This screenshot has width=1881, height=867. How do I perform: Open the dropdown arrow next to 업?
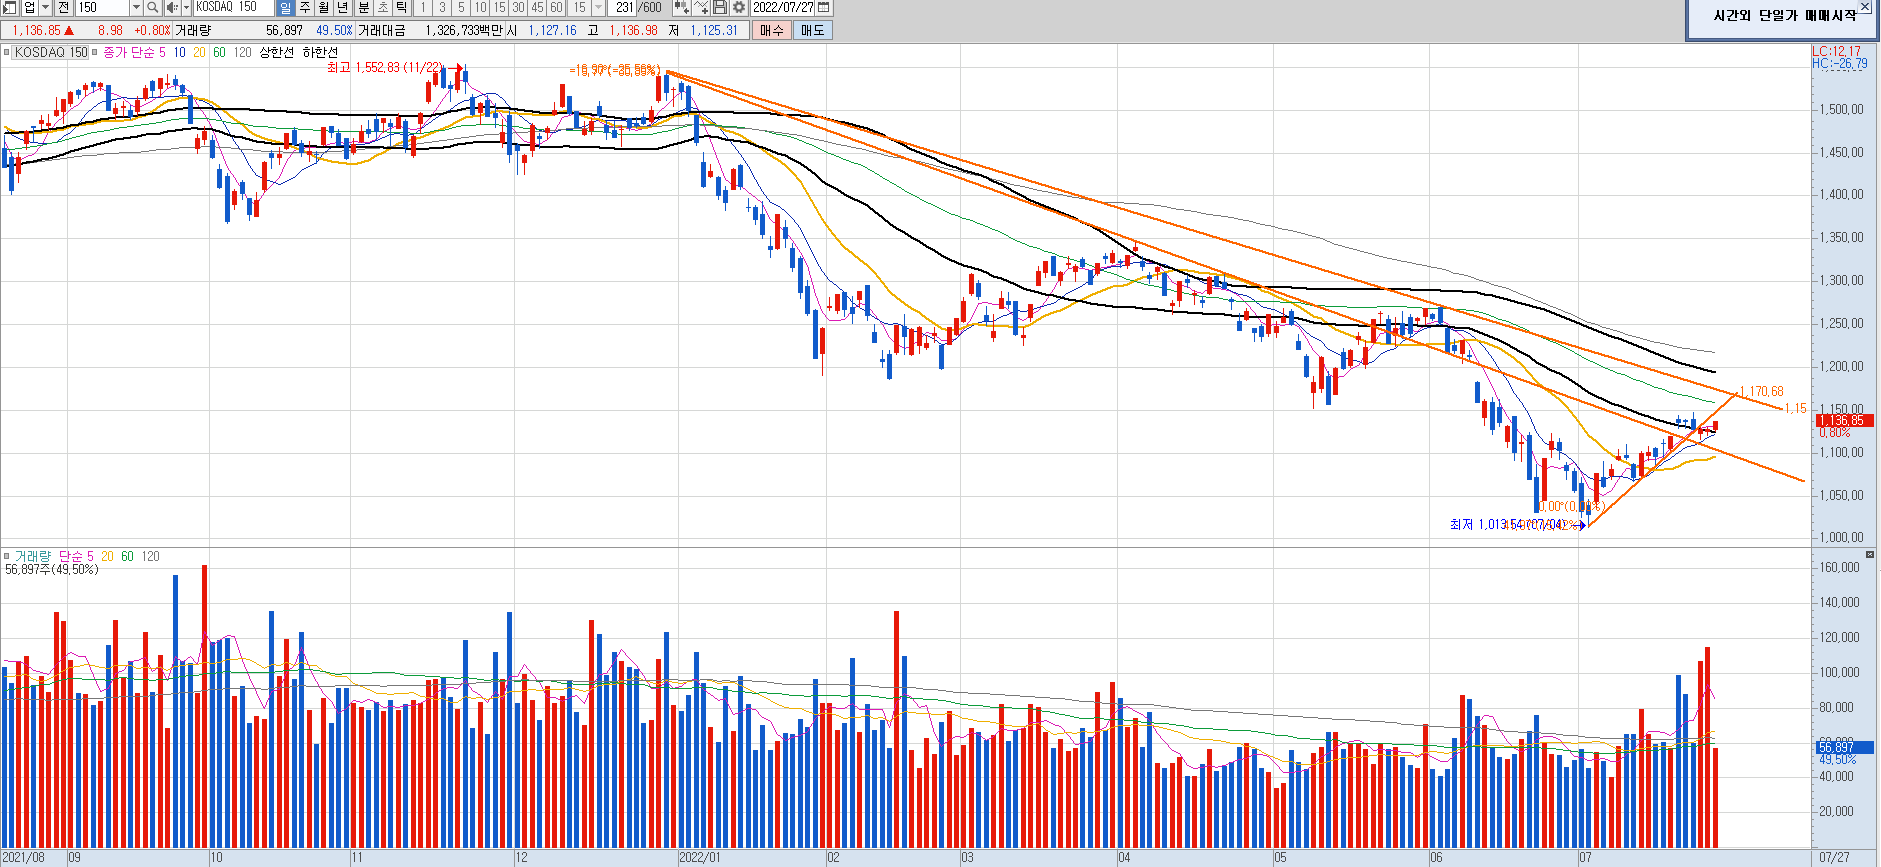pyautogui.click(x=45, y=7)
